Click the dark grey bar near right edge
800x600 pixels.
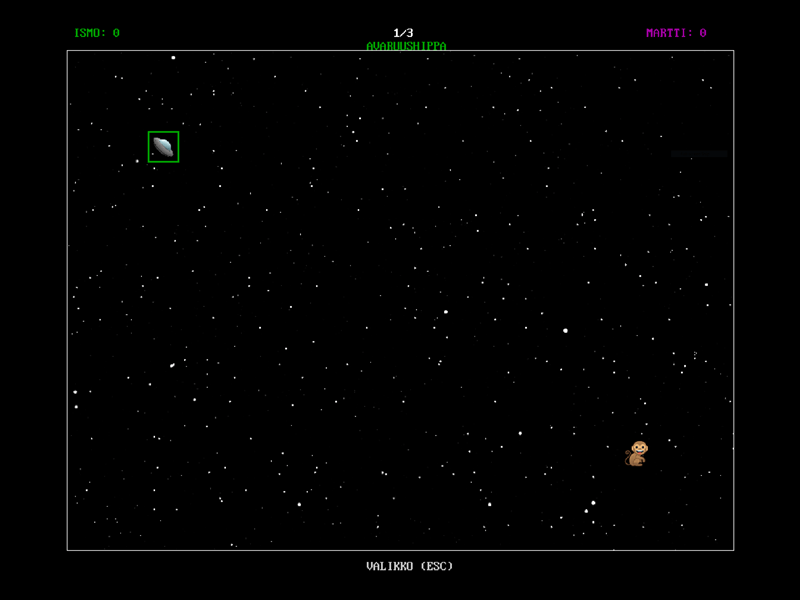tap(700, 154)
